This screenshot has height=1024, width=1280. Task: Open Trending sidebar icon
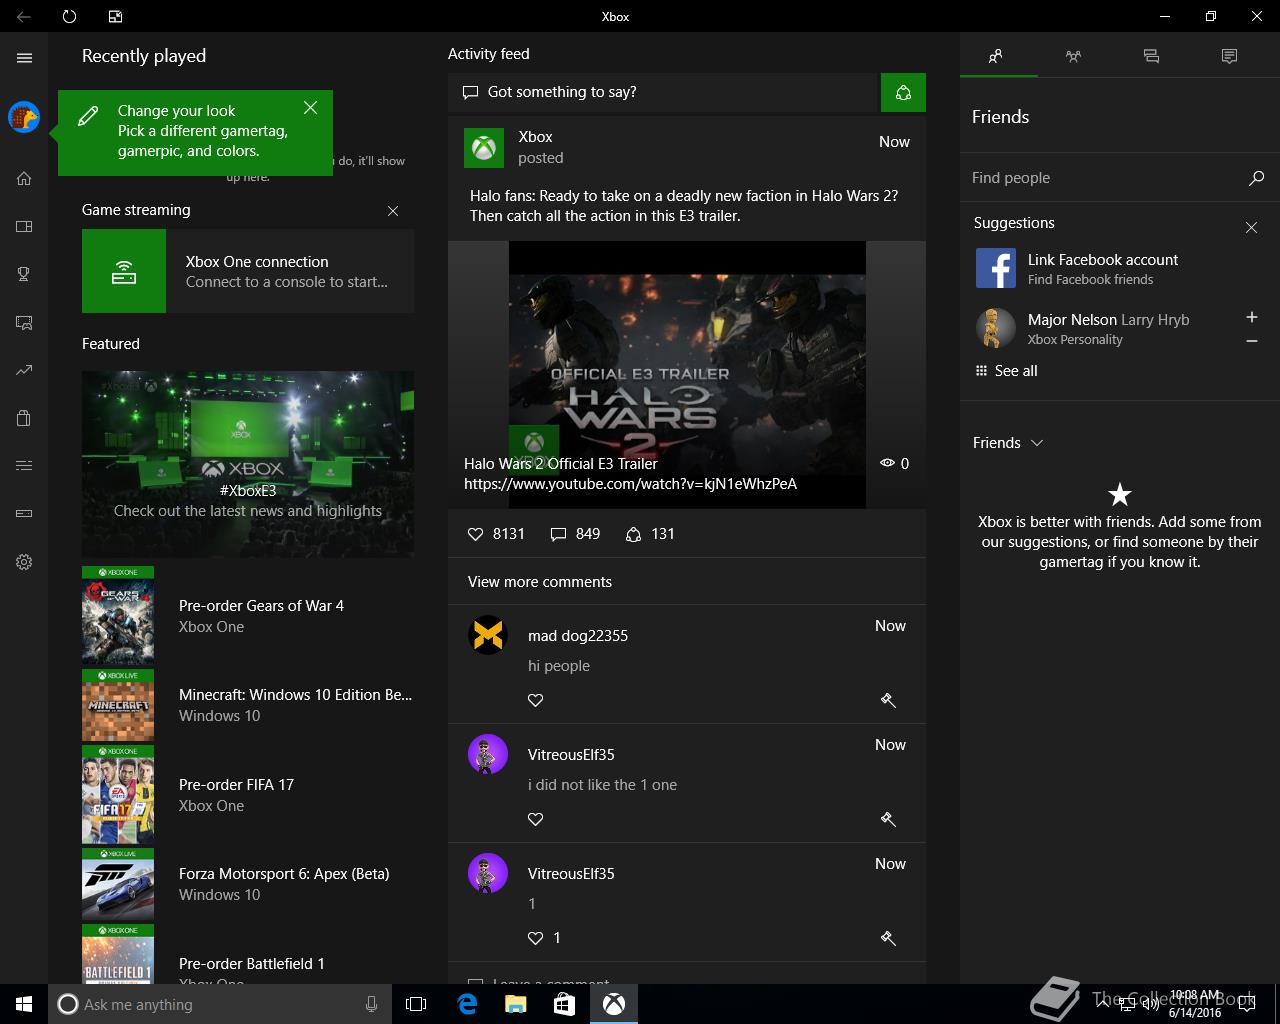click(24, 370)
